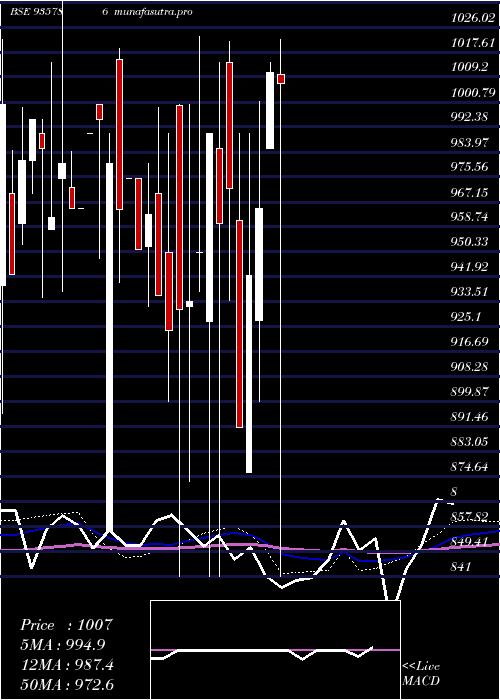
Task: Click the 941.92 price axis label
Action: click(470, 267)
